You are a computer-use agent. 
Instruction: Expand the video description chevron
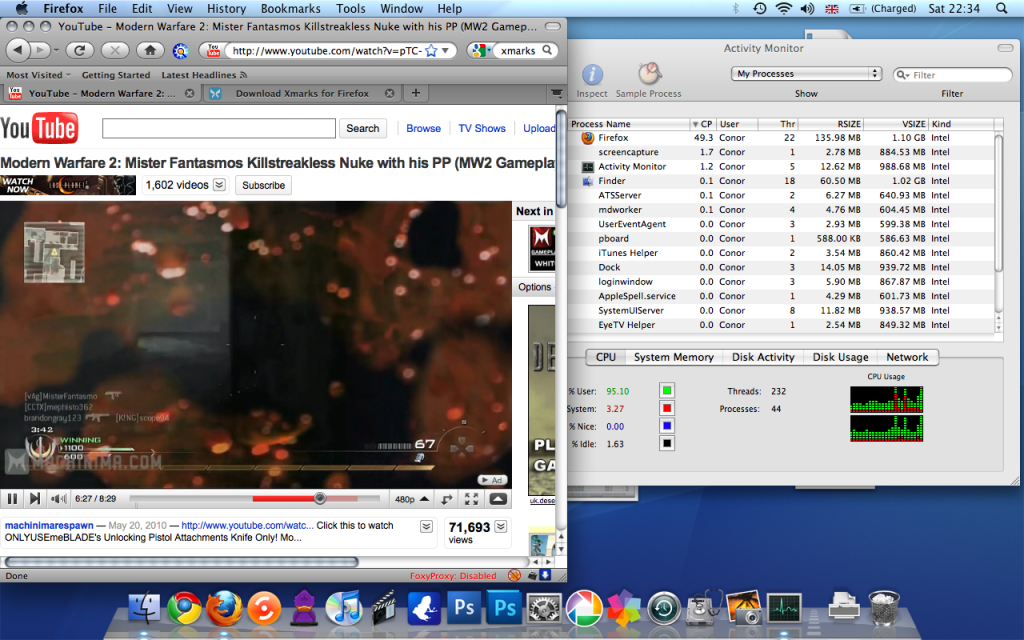click(x=426, y=526)
